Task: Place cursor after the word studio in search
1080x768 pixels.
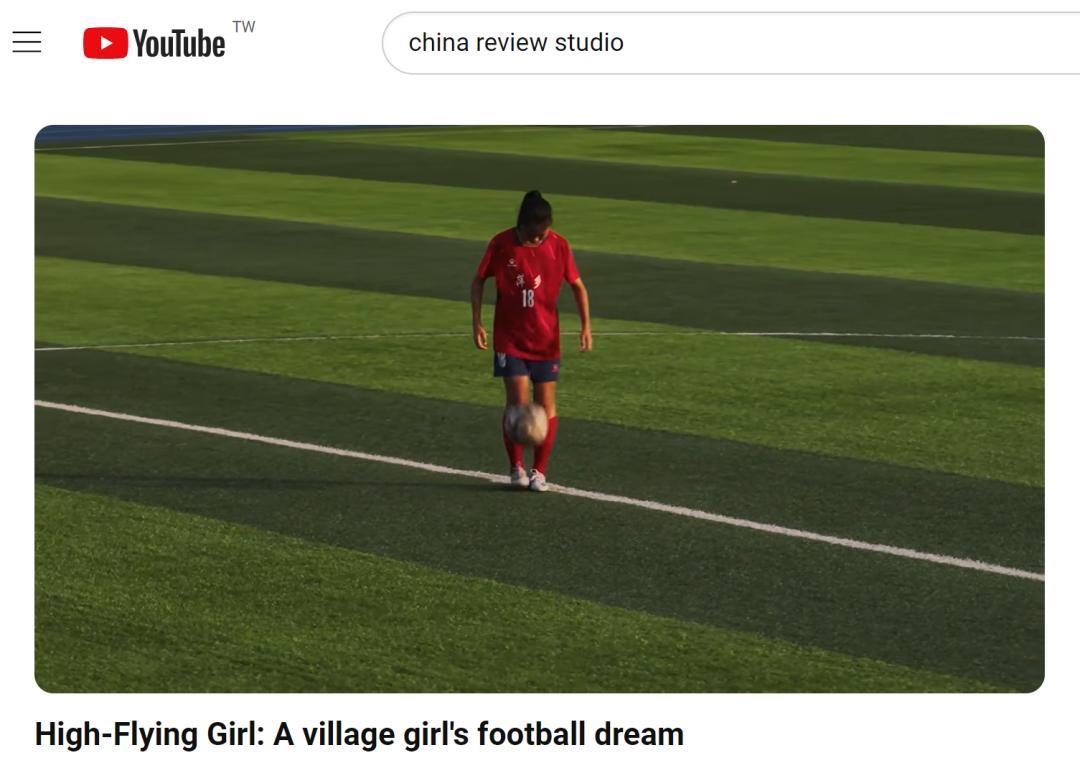Action: pos(625,43)
